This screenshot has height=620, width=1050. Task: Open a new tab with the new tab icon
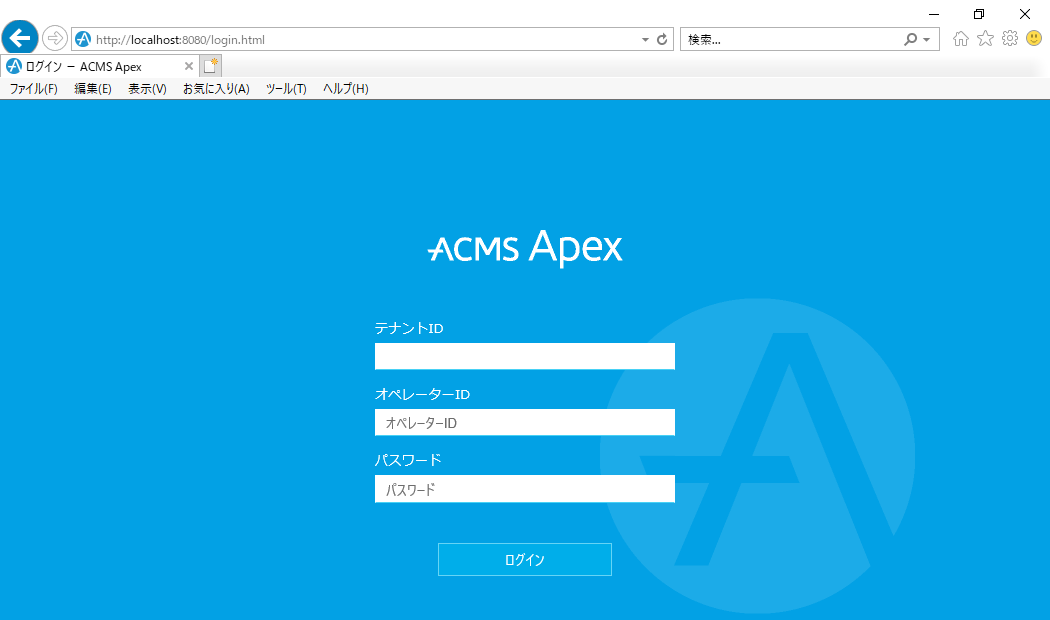click(x=211, y=63)
